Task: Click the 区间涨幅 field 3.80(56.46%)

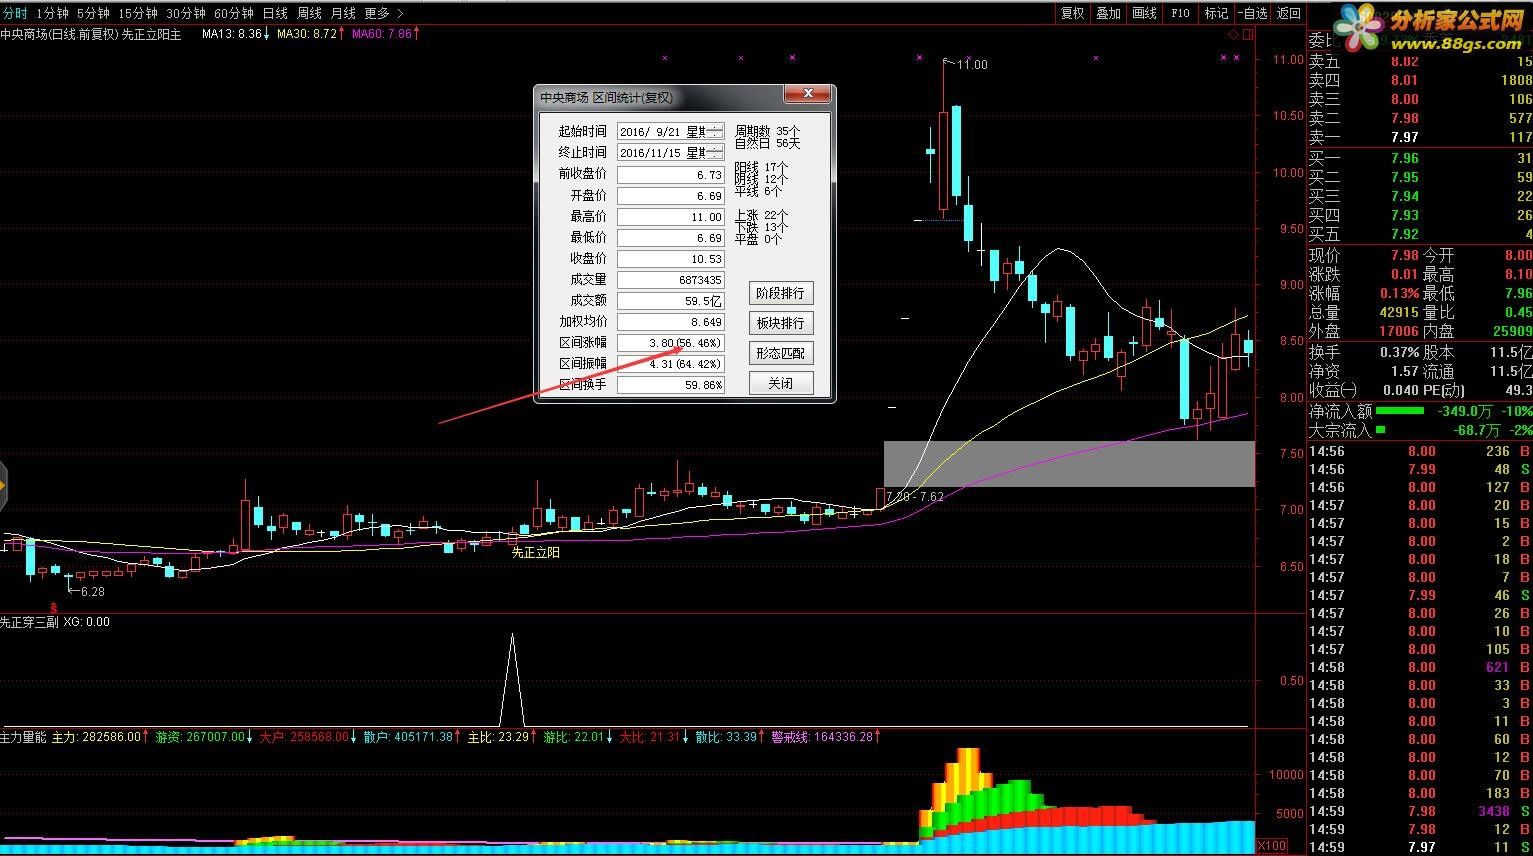Action: (670, 342)
